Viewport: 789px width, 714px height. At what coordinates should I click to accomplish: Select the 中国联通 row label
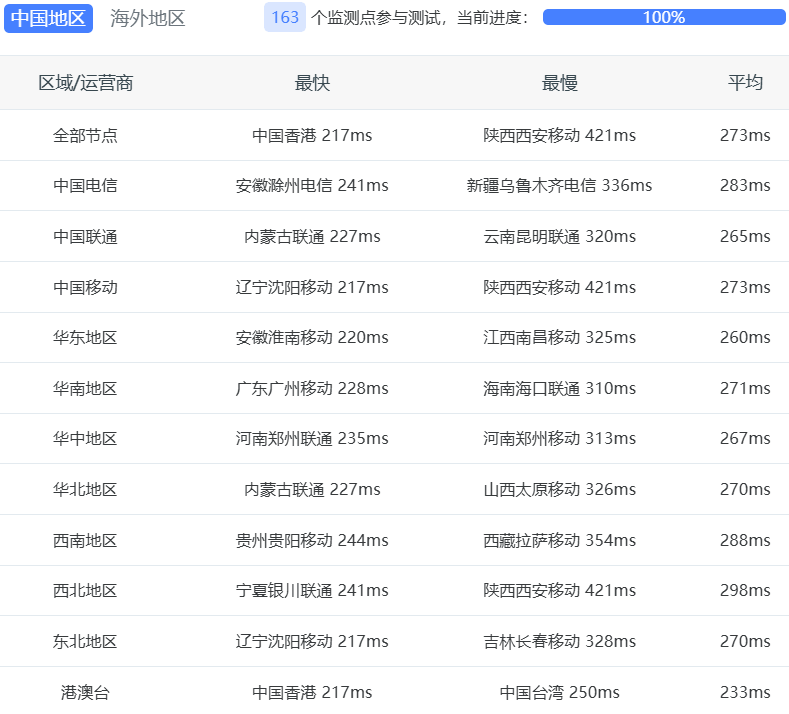pos(86,236)
